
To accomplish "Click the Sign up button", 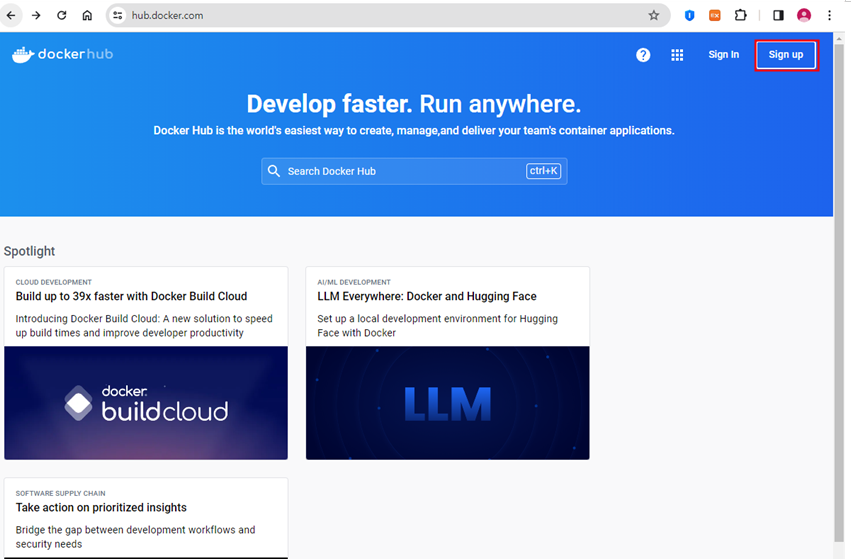I will click(x=786, y=55).
